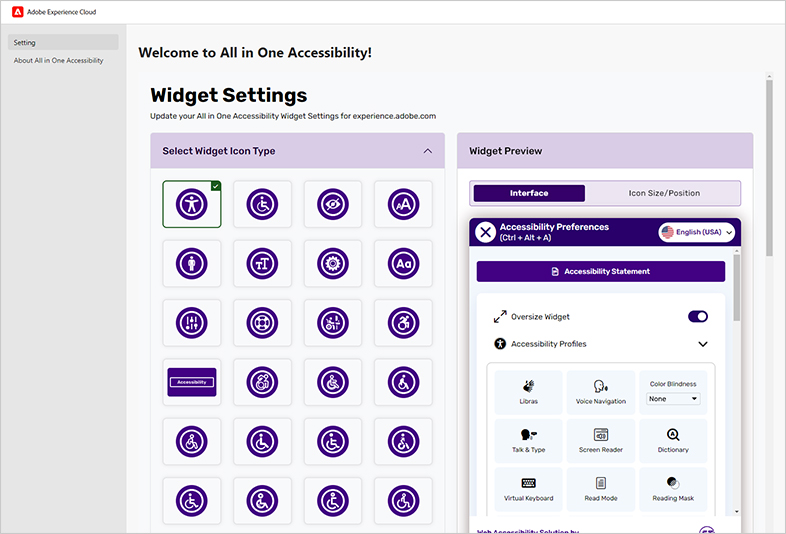Switch to the Icon Size/Position tab

pos(664,193)
